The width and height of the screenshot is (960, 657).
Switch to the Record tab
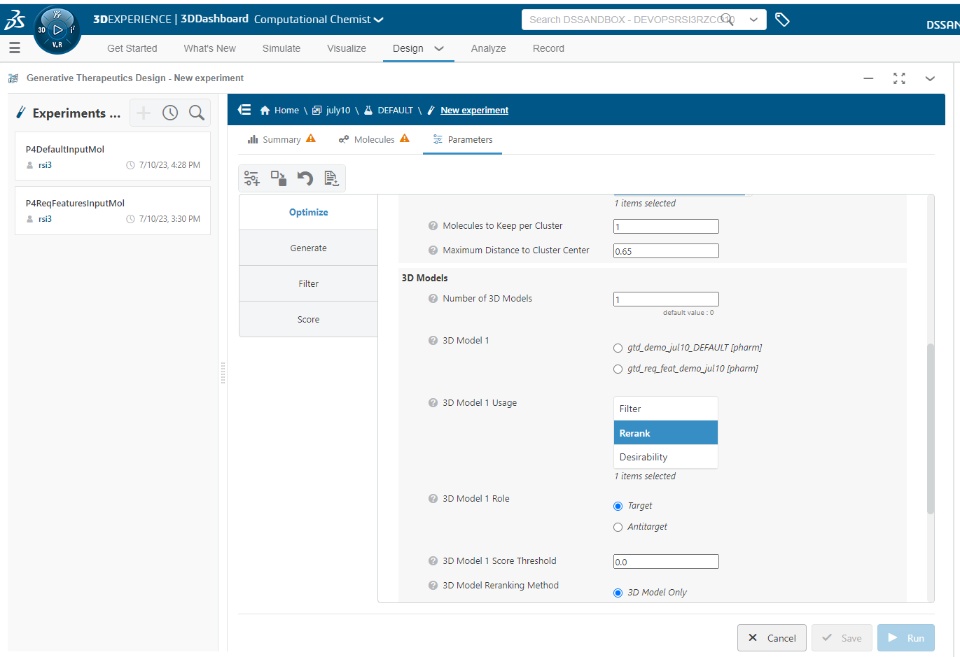pos(549,48)
